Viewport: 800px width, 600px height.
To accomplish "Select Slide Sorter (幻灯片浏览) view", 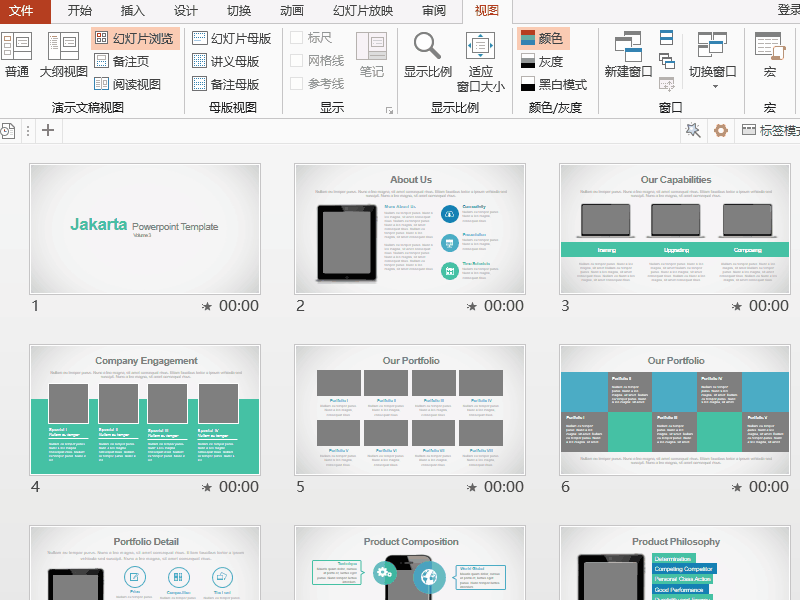I will [x=135, y=38].
